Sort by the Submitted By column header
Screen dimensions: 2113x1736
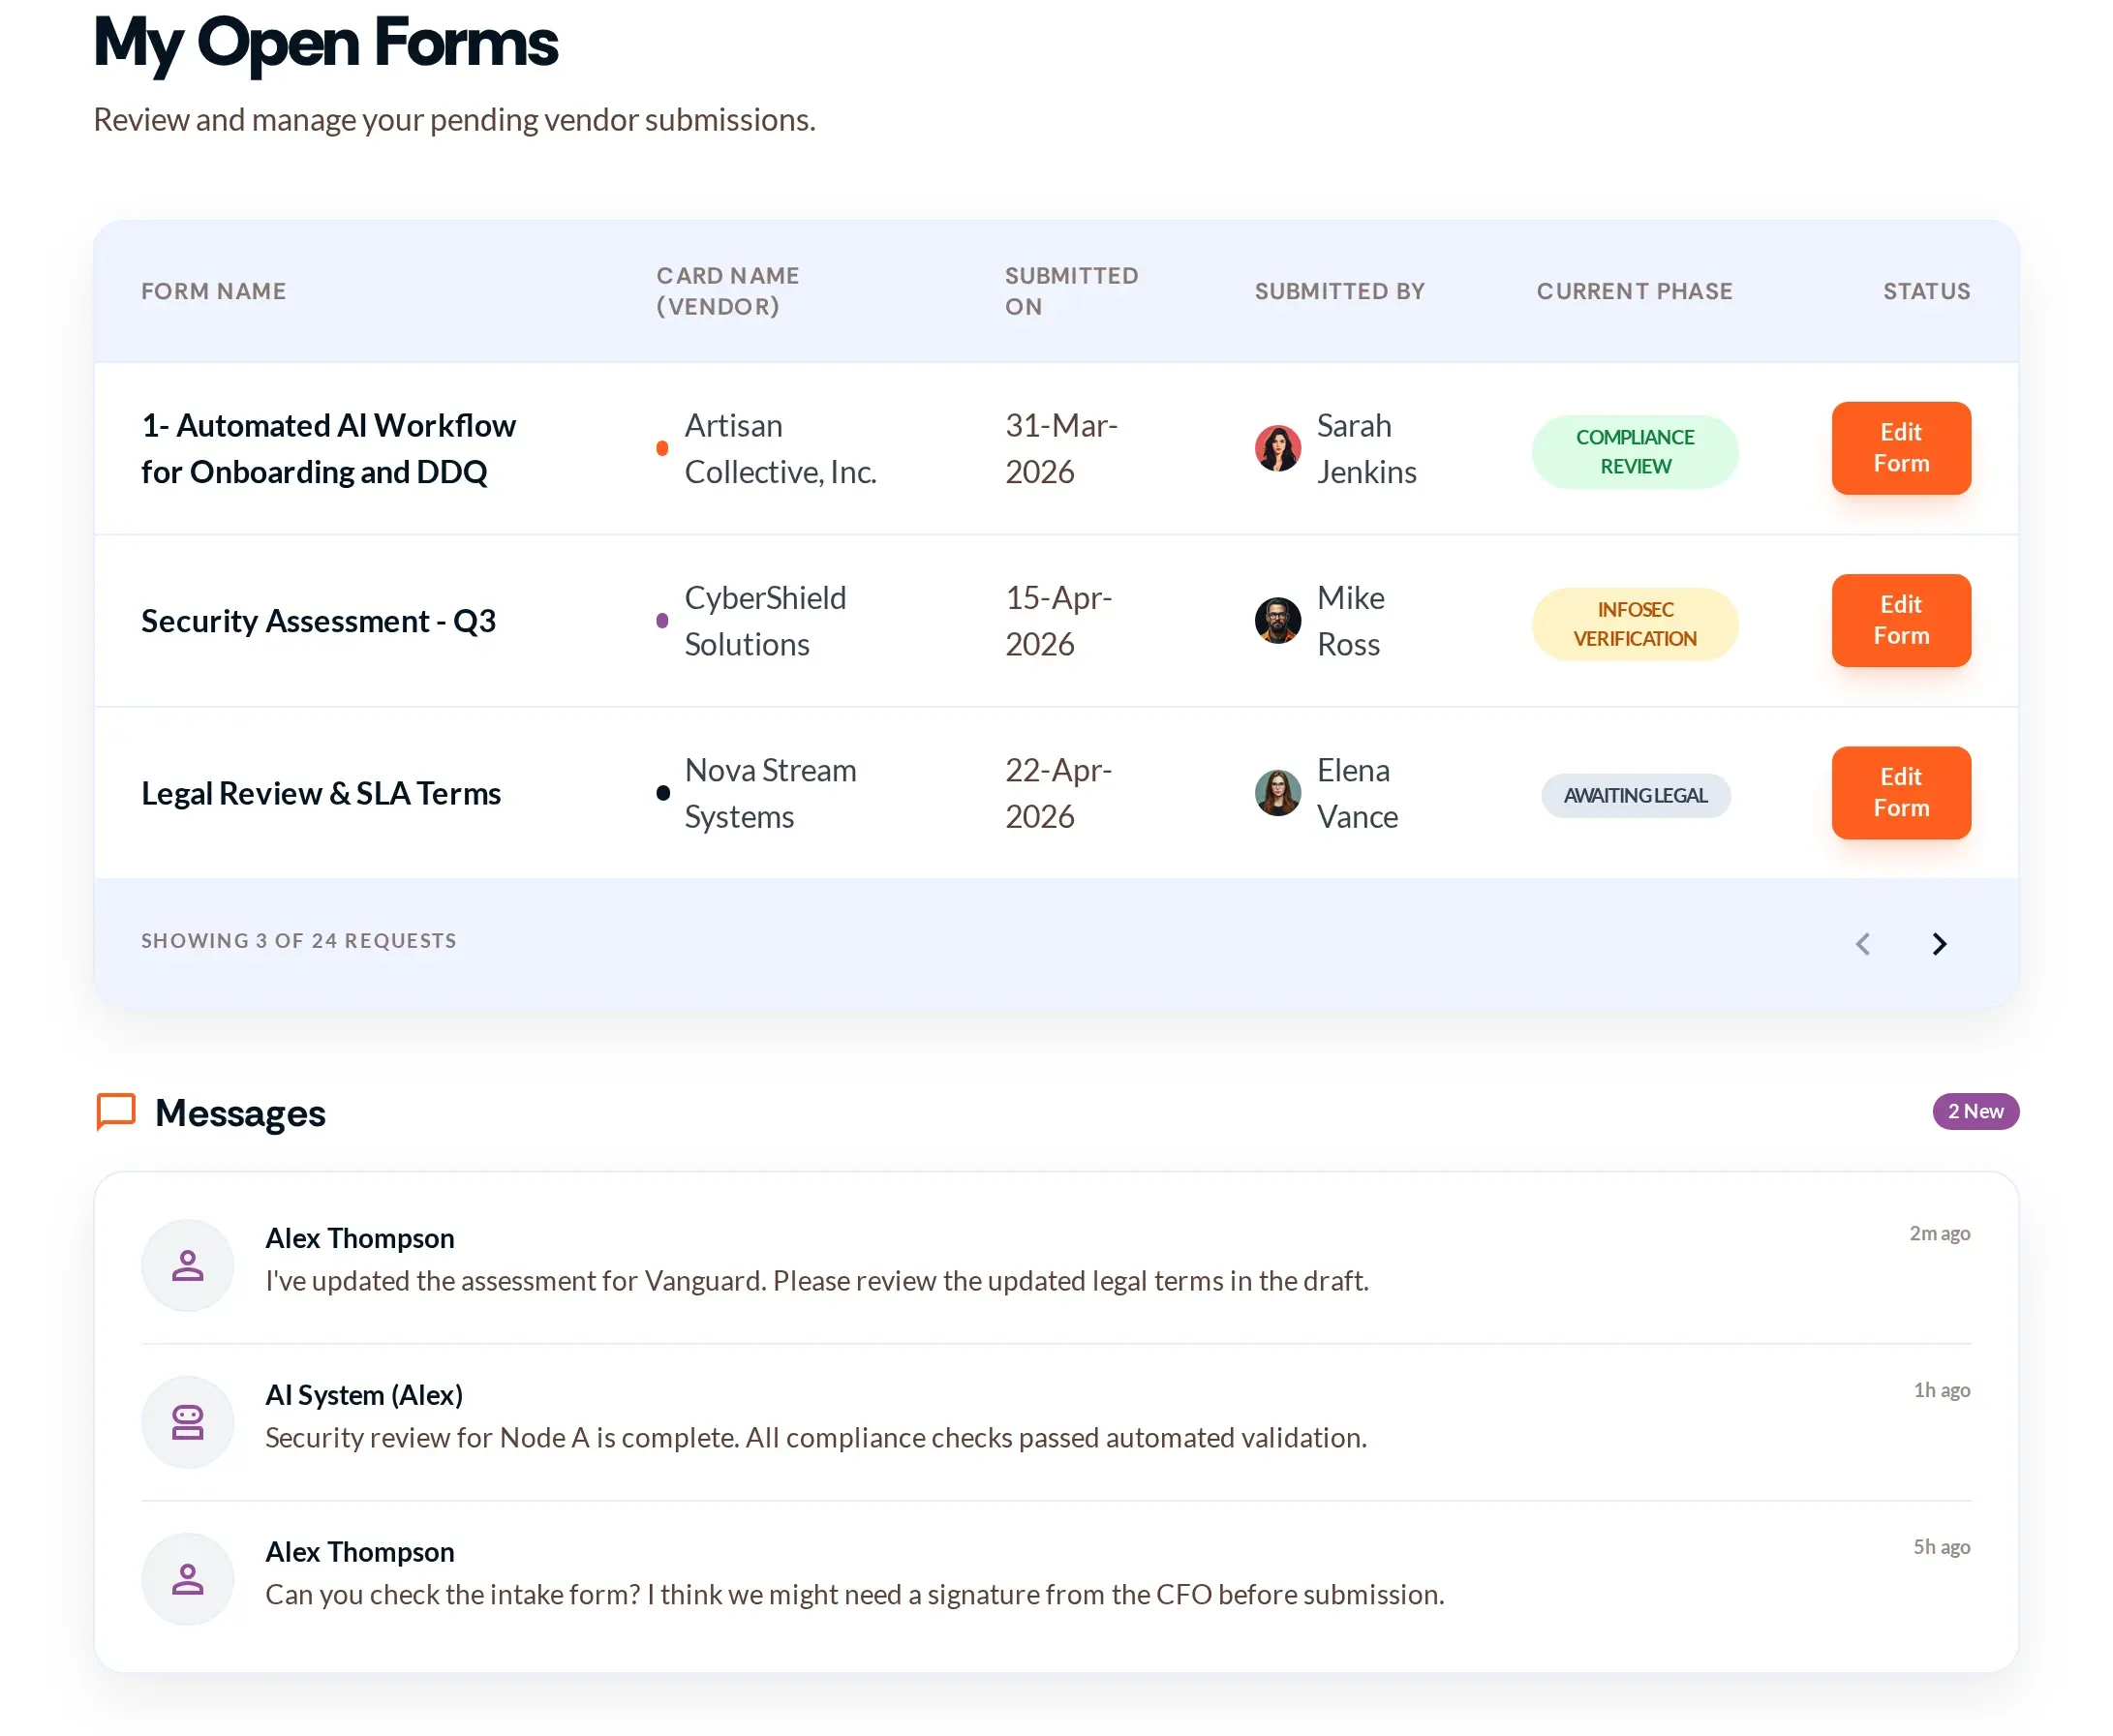[x=1339, y=292]
